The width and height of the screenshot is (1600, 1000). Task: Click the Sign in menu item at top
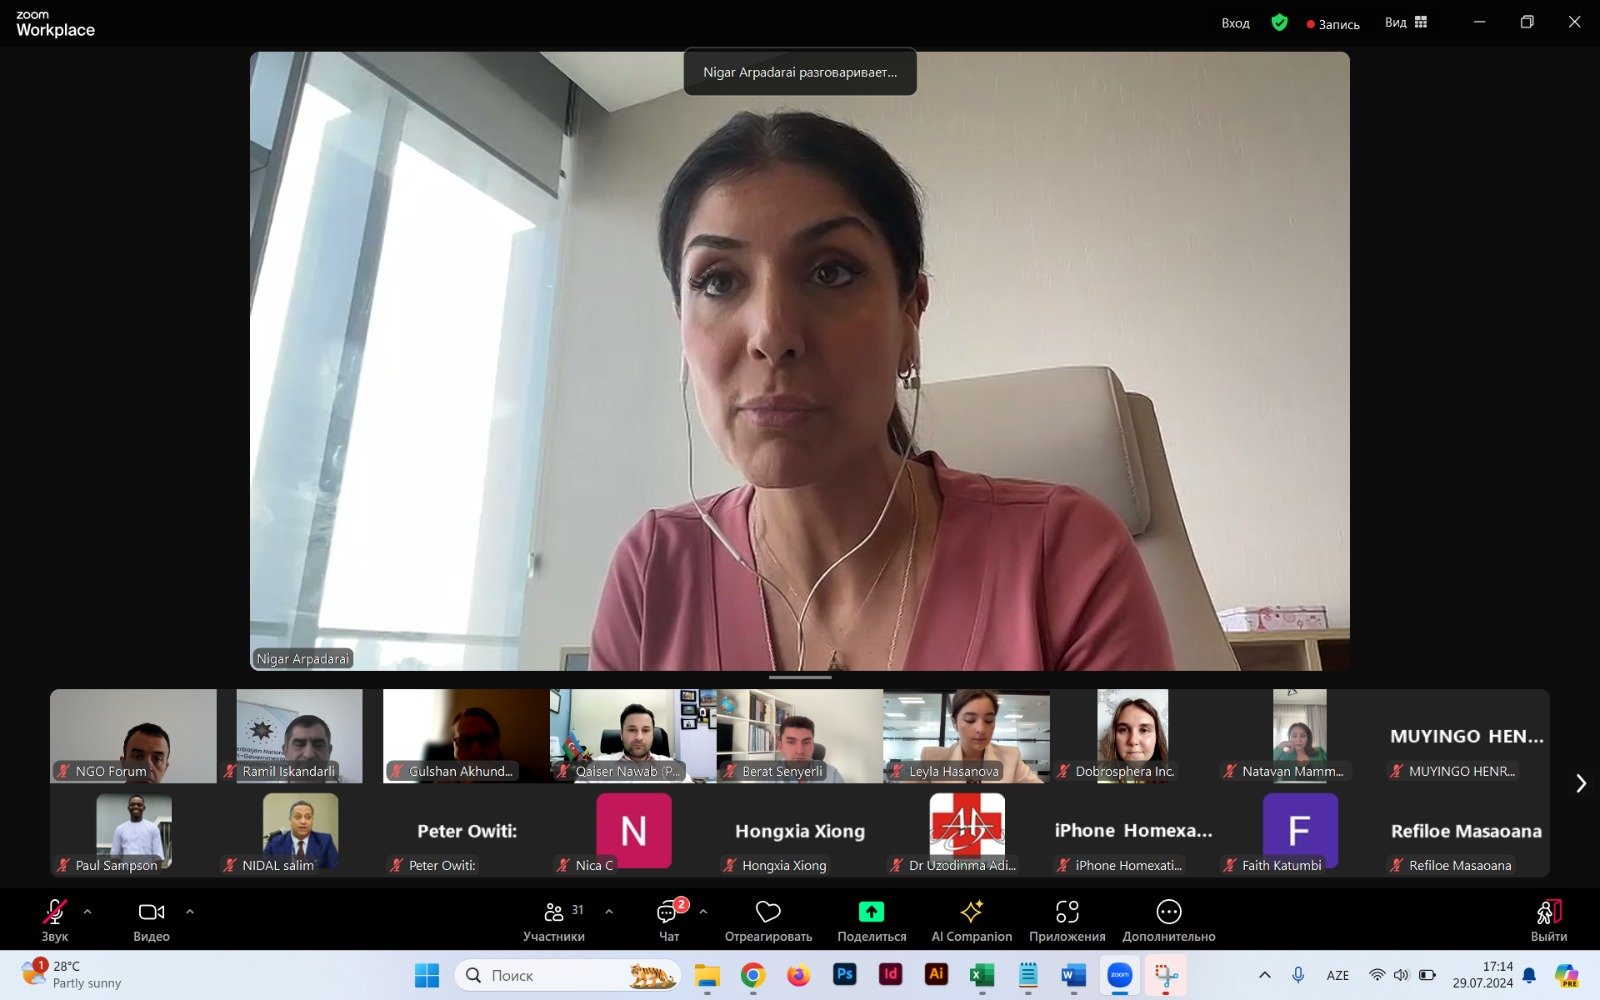coord(1235,24)
